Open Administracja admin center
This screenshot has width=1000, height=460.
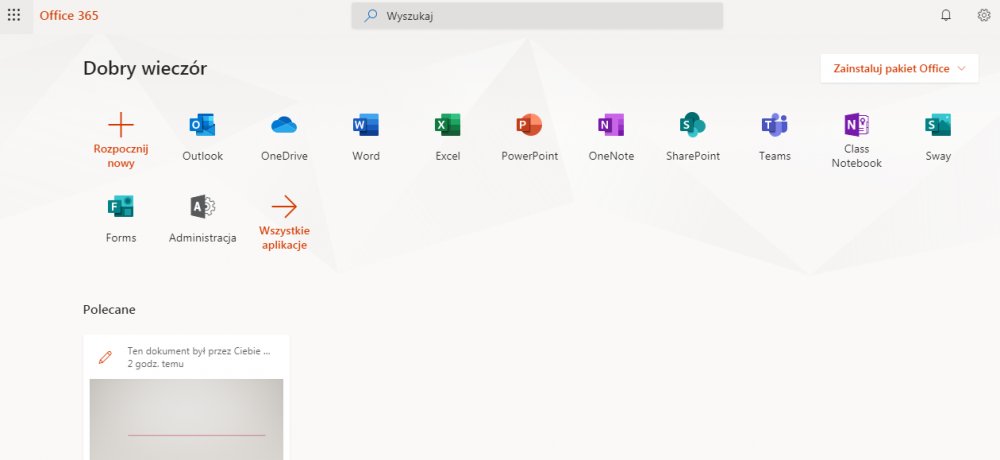coord(202,207)
